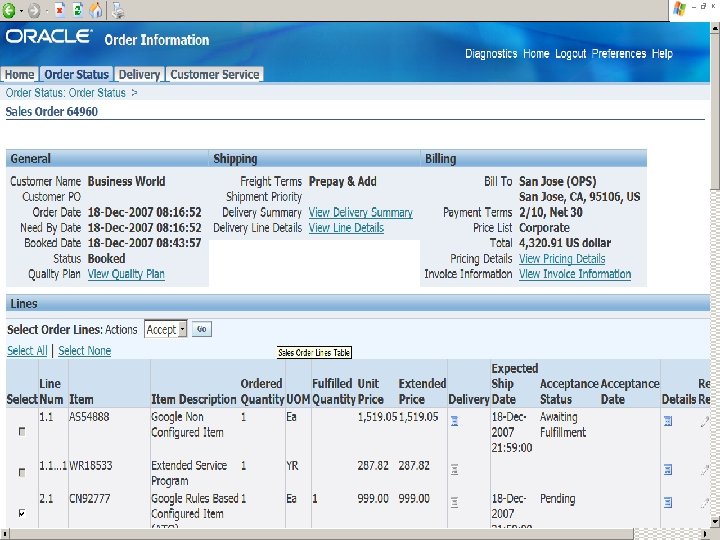This screenshot has width=720, height=540.
Task: Click the vertical scrollbar up arrow
Action: (715, 27)
